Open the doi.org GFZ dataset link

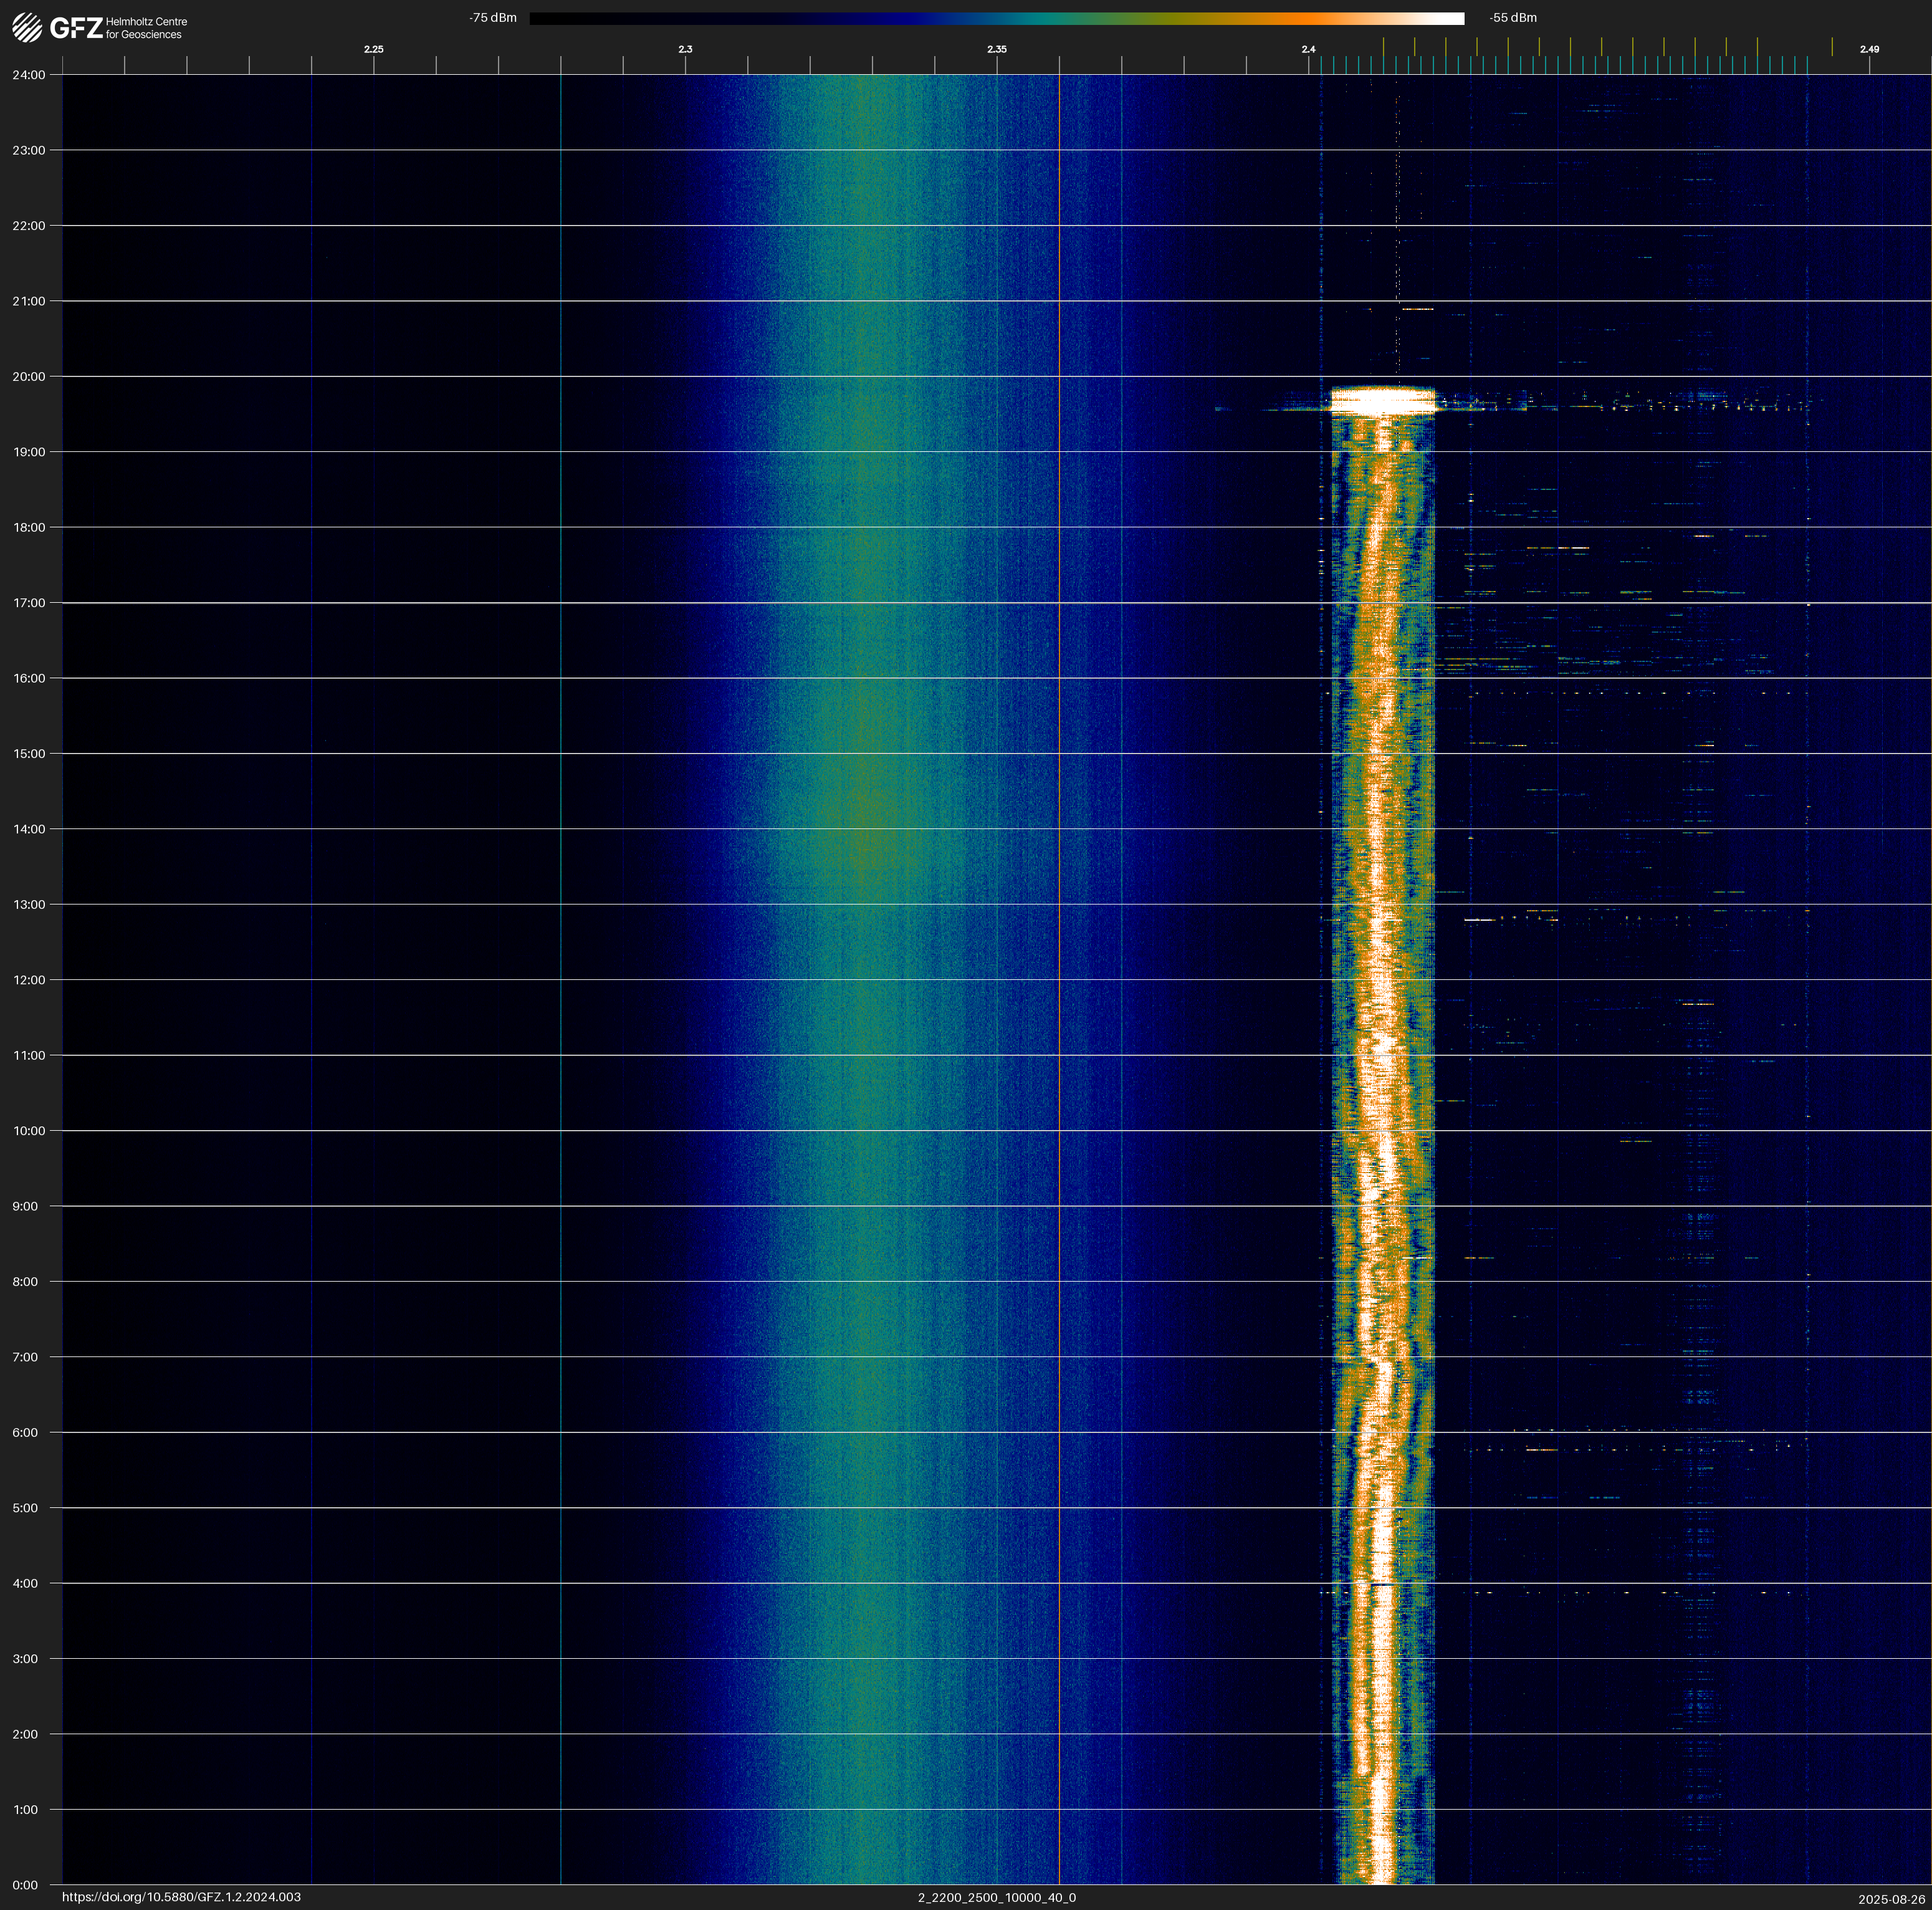tap(181, 1897)
